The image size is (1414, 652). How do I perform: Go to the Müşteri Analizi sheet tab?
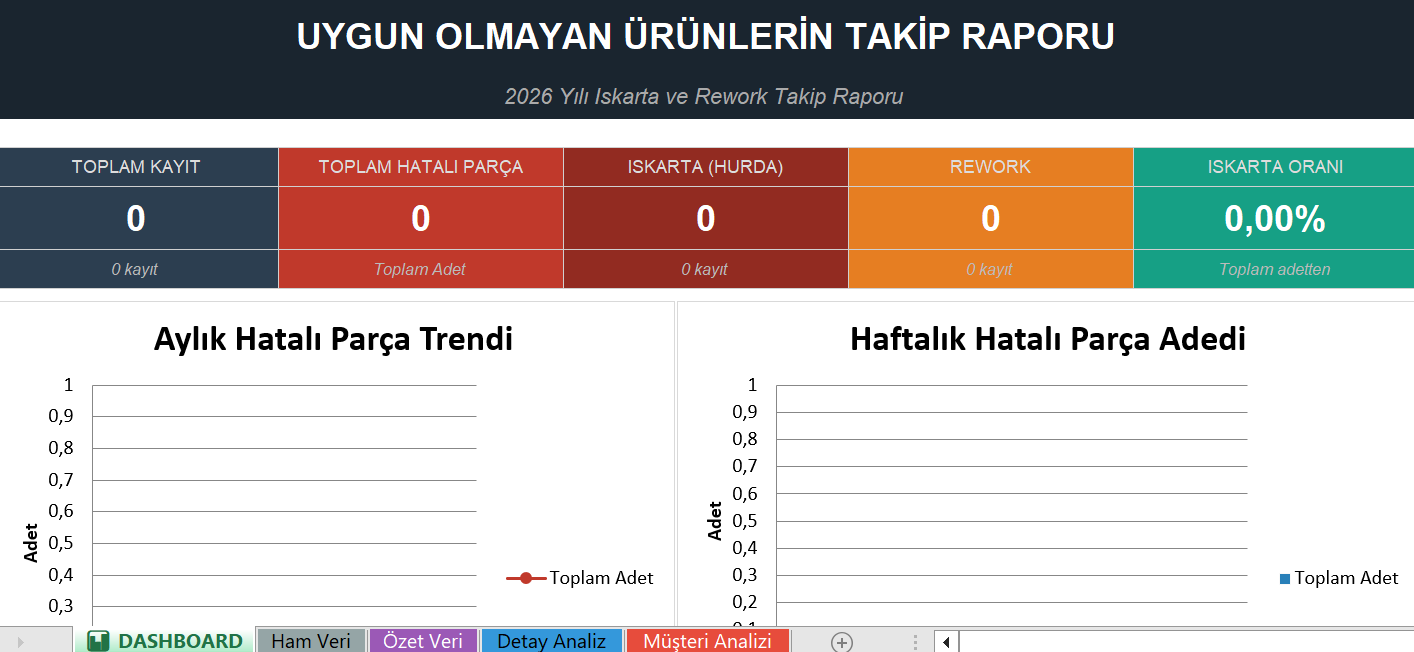point(708,641)
